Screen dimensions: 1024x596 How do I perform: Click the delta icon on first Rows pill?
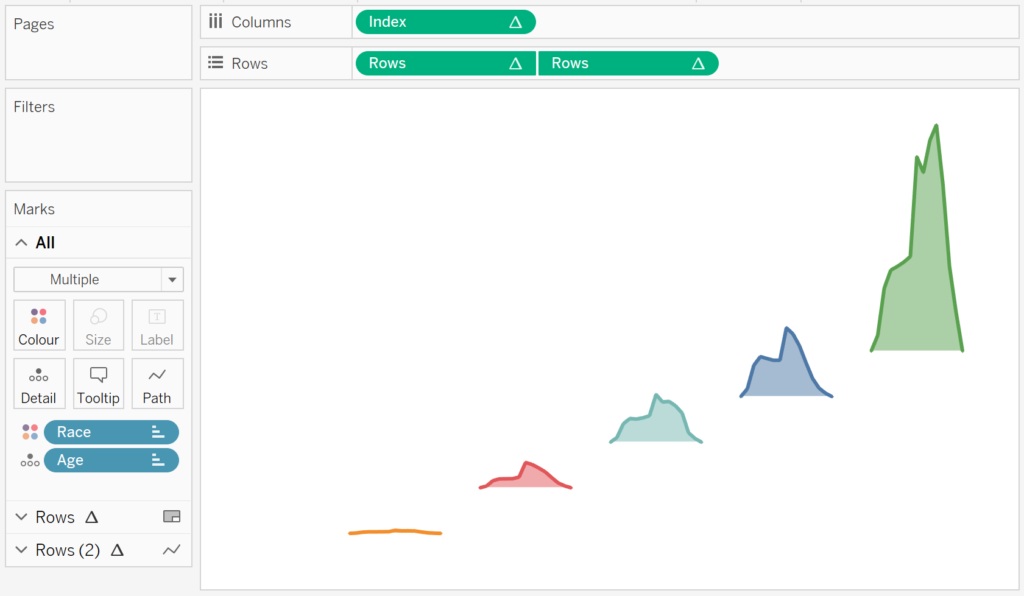click(515, 63)
